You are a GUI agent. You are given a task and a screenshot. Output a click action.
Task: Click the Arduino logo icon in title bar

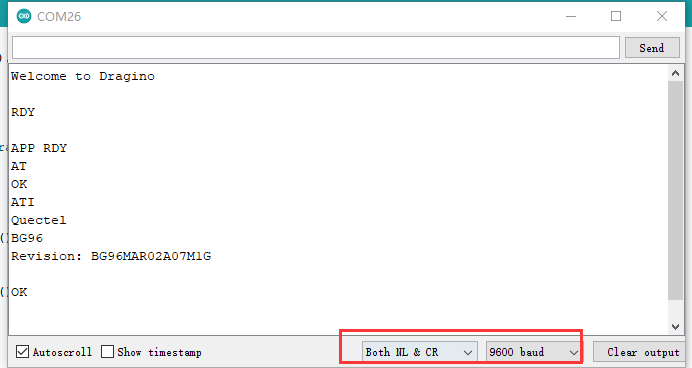[x=24, y=16]
